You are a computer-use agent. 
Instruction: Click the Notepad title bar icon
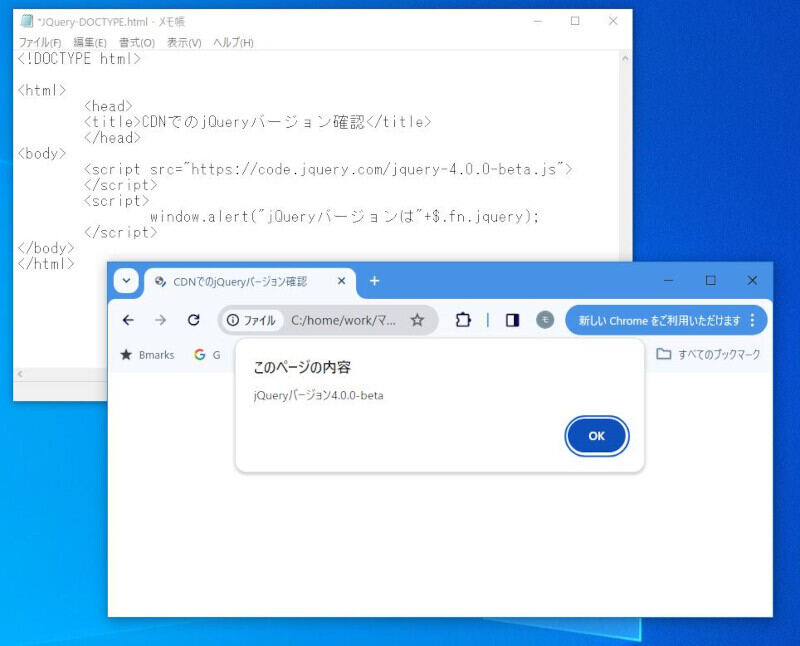(27, 21)
